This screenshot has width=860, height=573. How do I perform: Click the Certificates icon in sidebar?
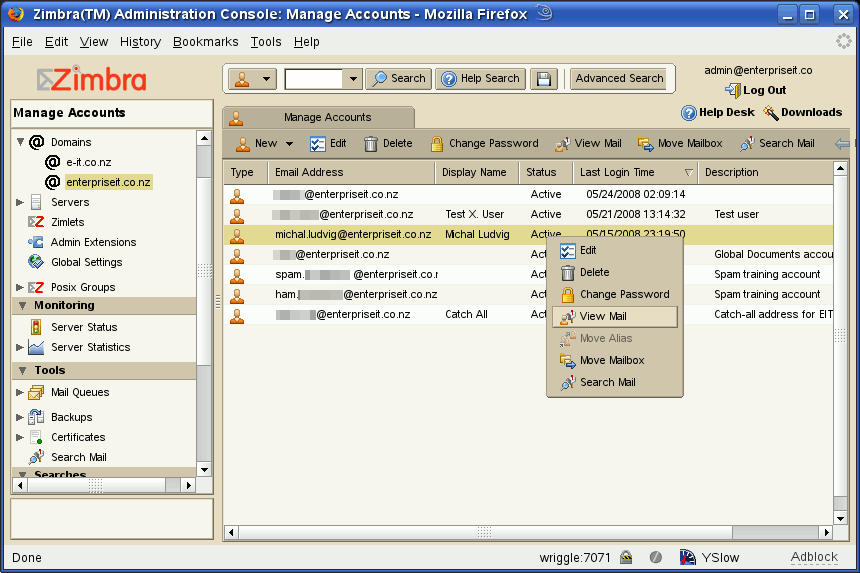click(x=36, y=438)
